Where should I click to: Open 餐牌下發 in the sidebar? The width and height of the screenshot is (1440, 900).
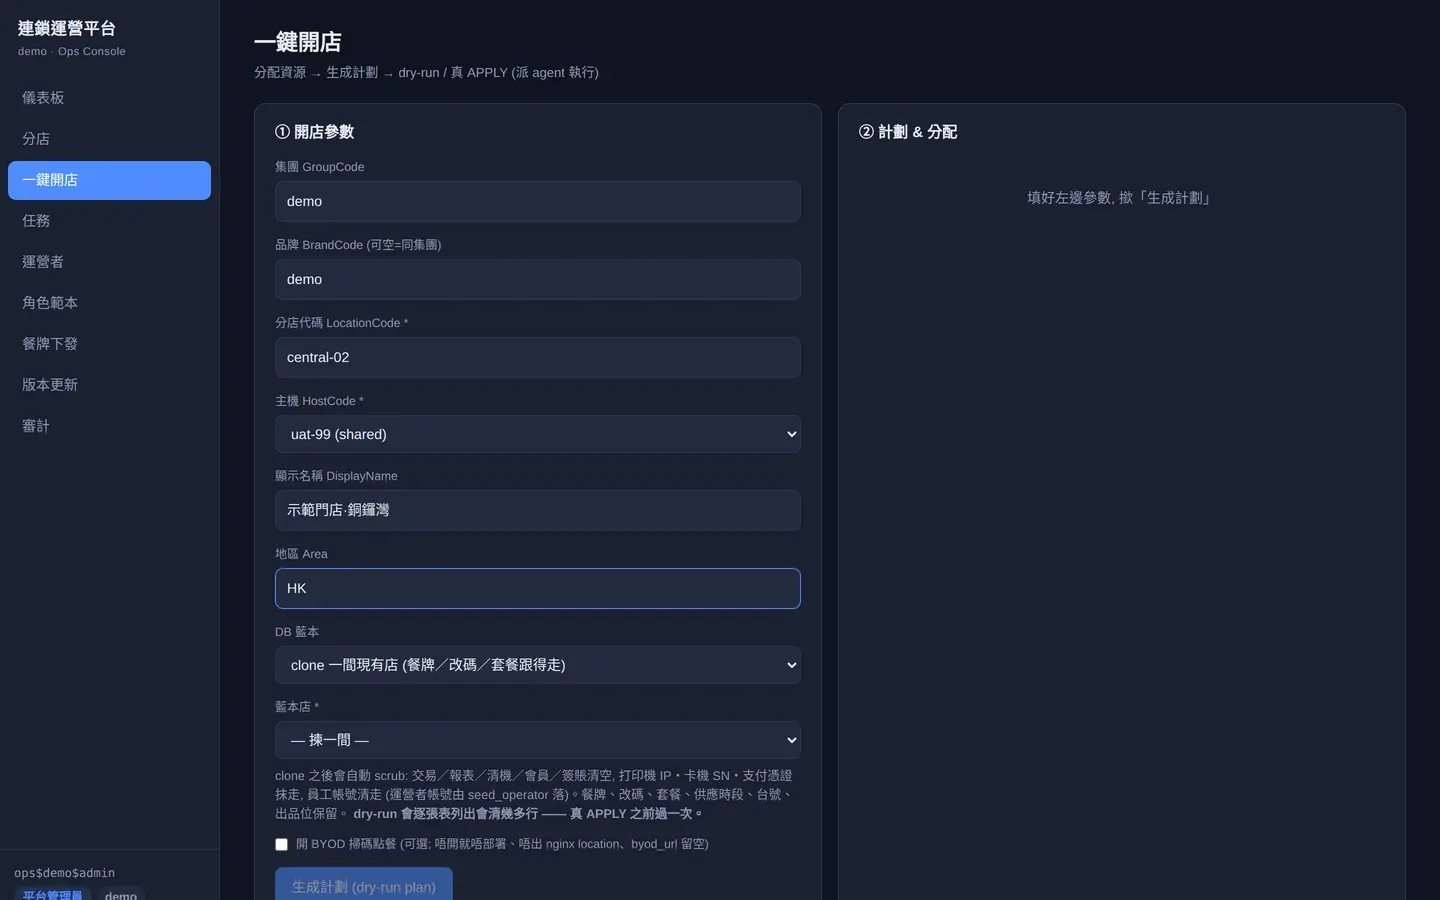pyautogui.click(x=109, y=344)
